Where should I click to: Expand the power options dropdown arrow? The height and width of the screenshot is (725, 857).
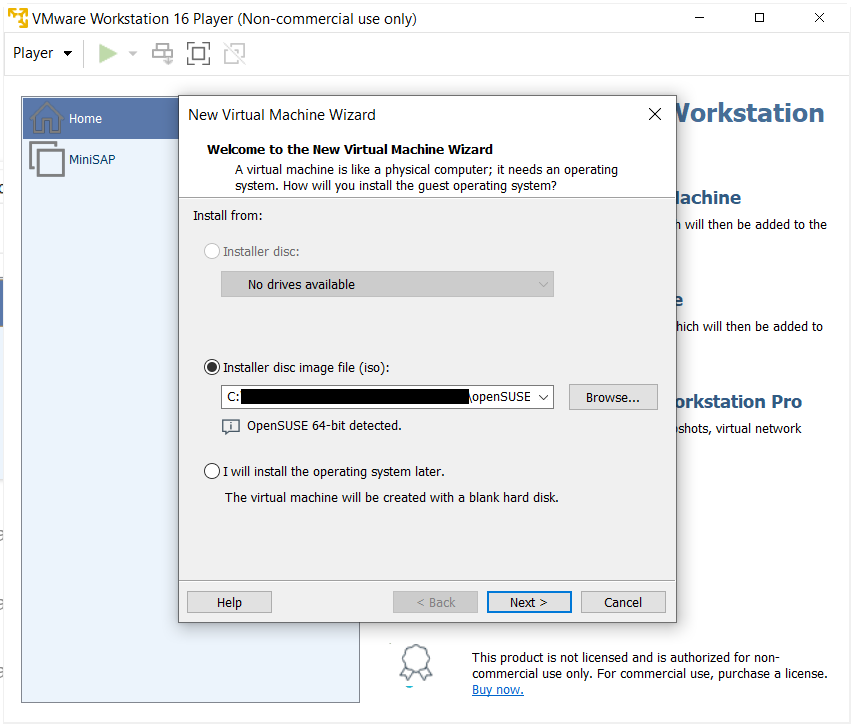coord(132,54)
